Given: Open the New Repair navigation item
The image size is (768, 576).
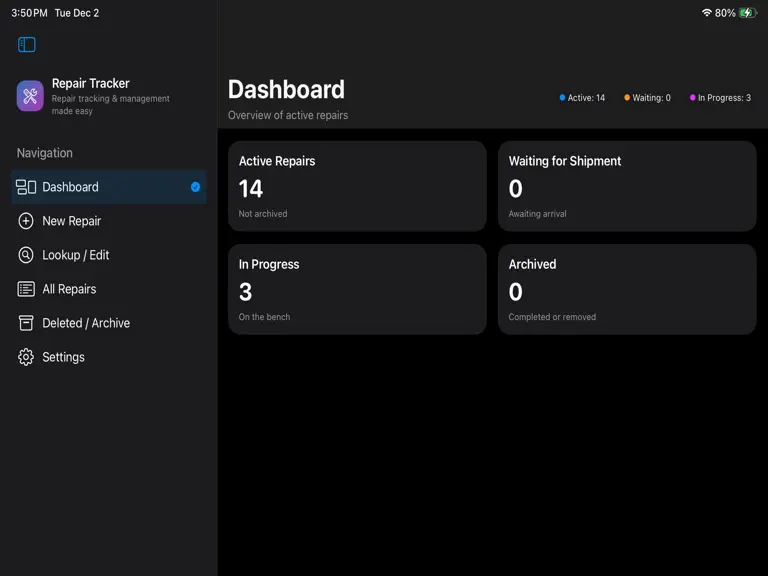Looking at the screenshot, I should (109, 221).
